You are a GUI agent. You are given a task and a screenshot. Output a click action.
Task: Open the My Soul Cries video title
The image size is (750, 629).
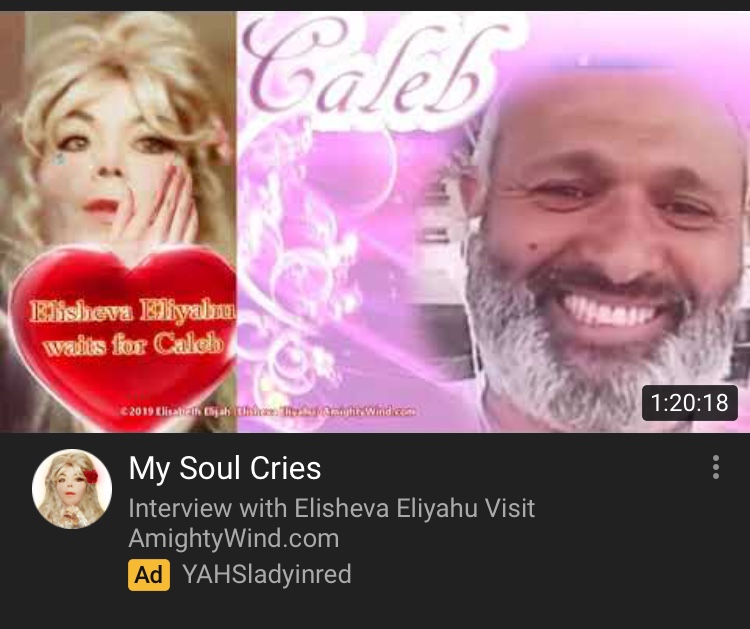(x=225, y=468)
